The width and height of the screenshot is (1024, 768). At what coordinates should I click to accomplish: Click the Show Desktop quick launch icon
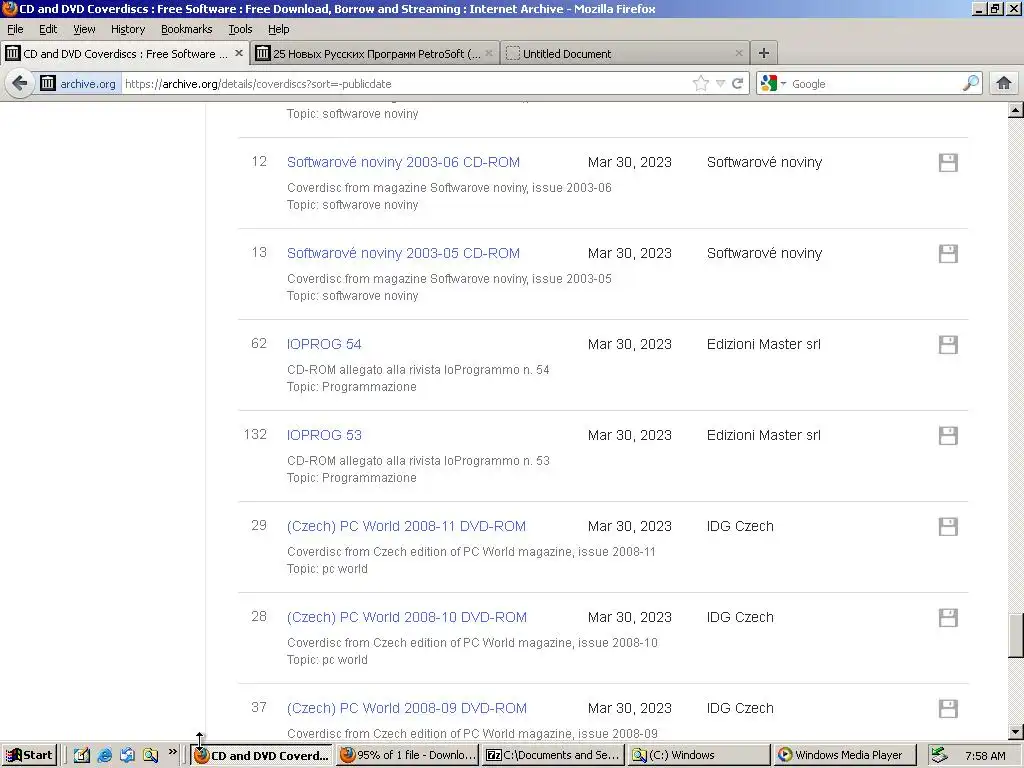81,756
